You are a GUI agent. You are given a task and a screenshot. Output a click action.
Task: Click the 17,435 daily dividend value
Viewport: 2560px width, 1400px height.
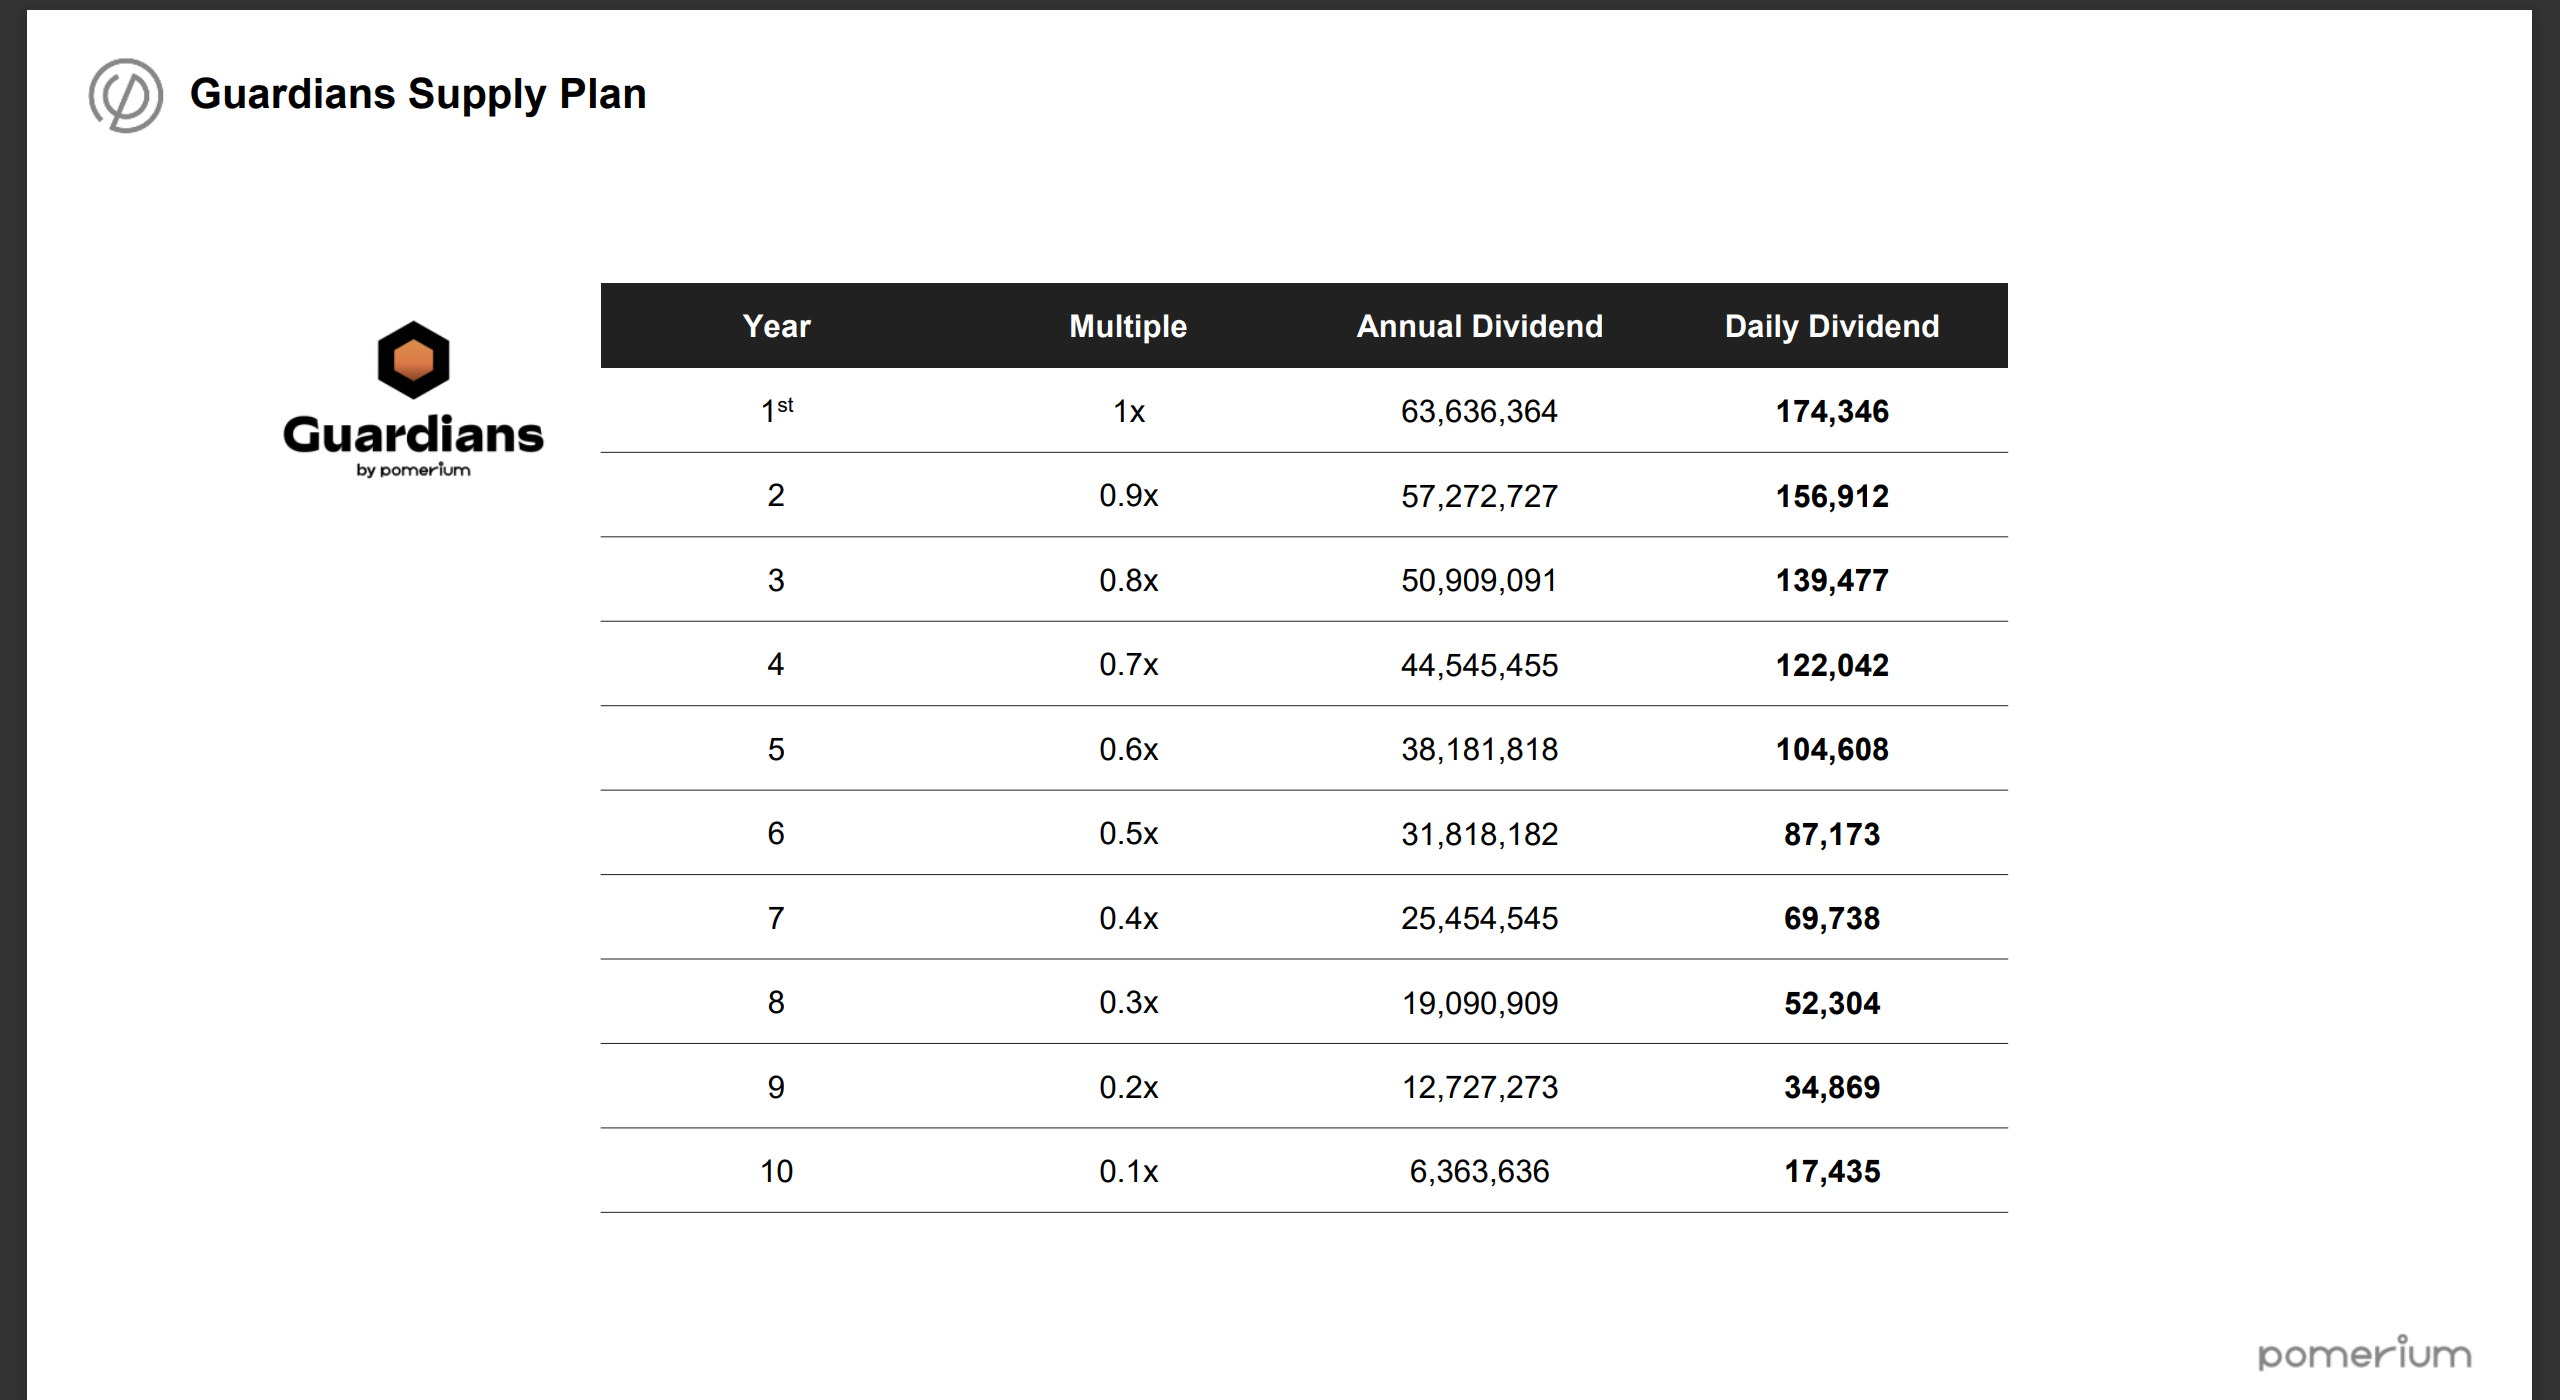[1831, 1171]
